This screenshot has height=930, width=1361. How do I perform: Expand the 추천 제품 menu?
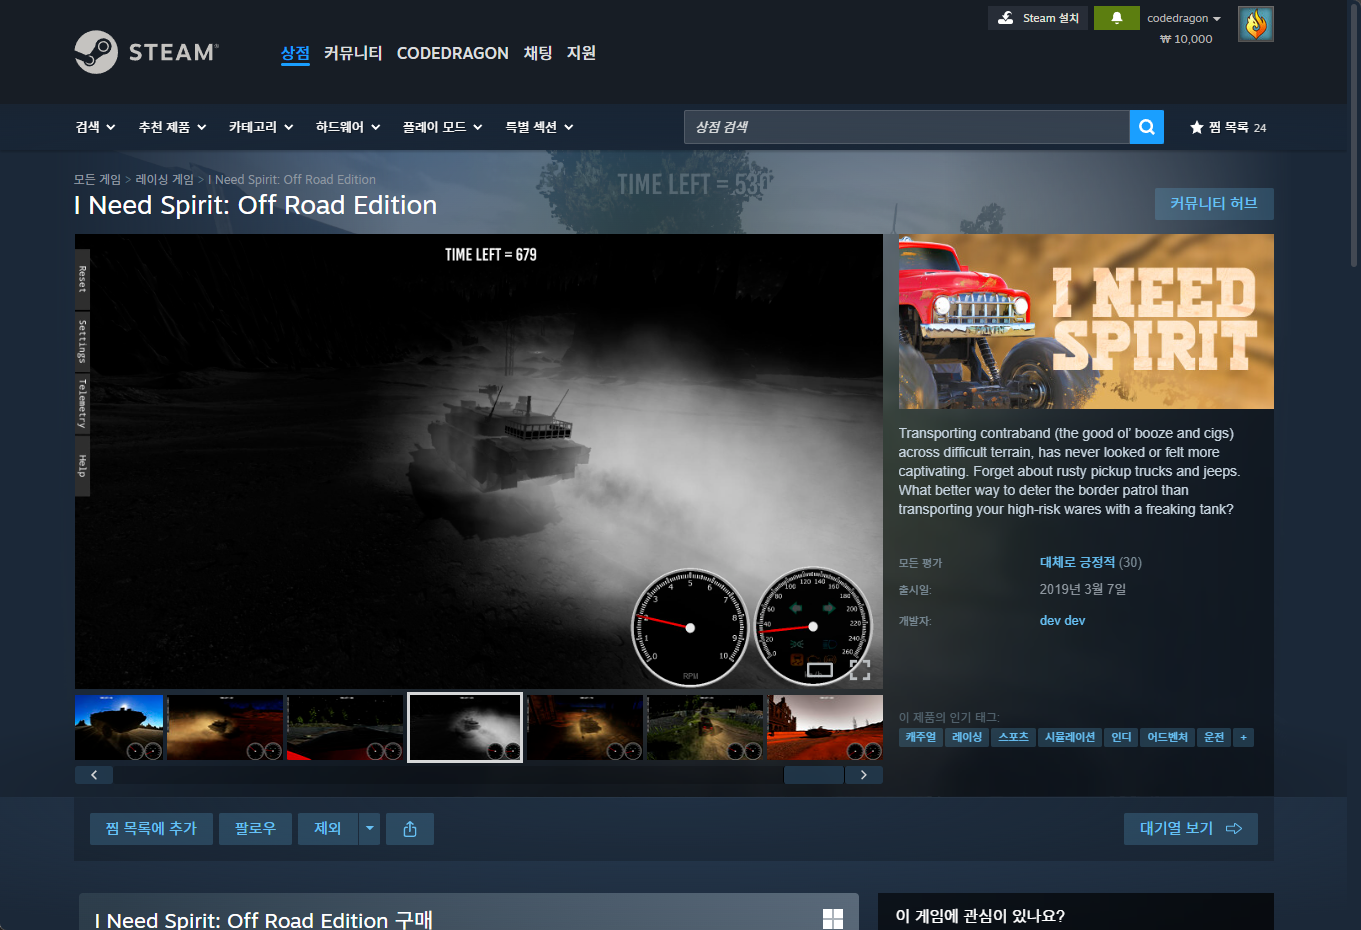point(172,127)
